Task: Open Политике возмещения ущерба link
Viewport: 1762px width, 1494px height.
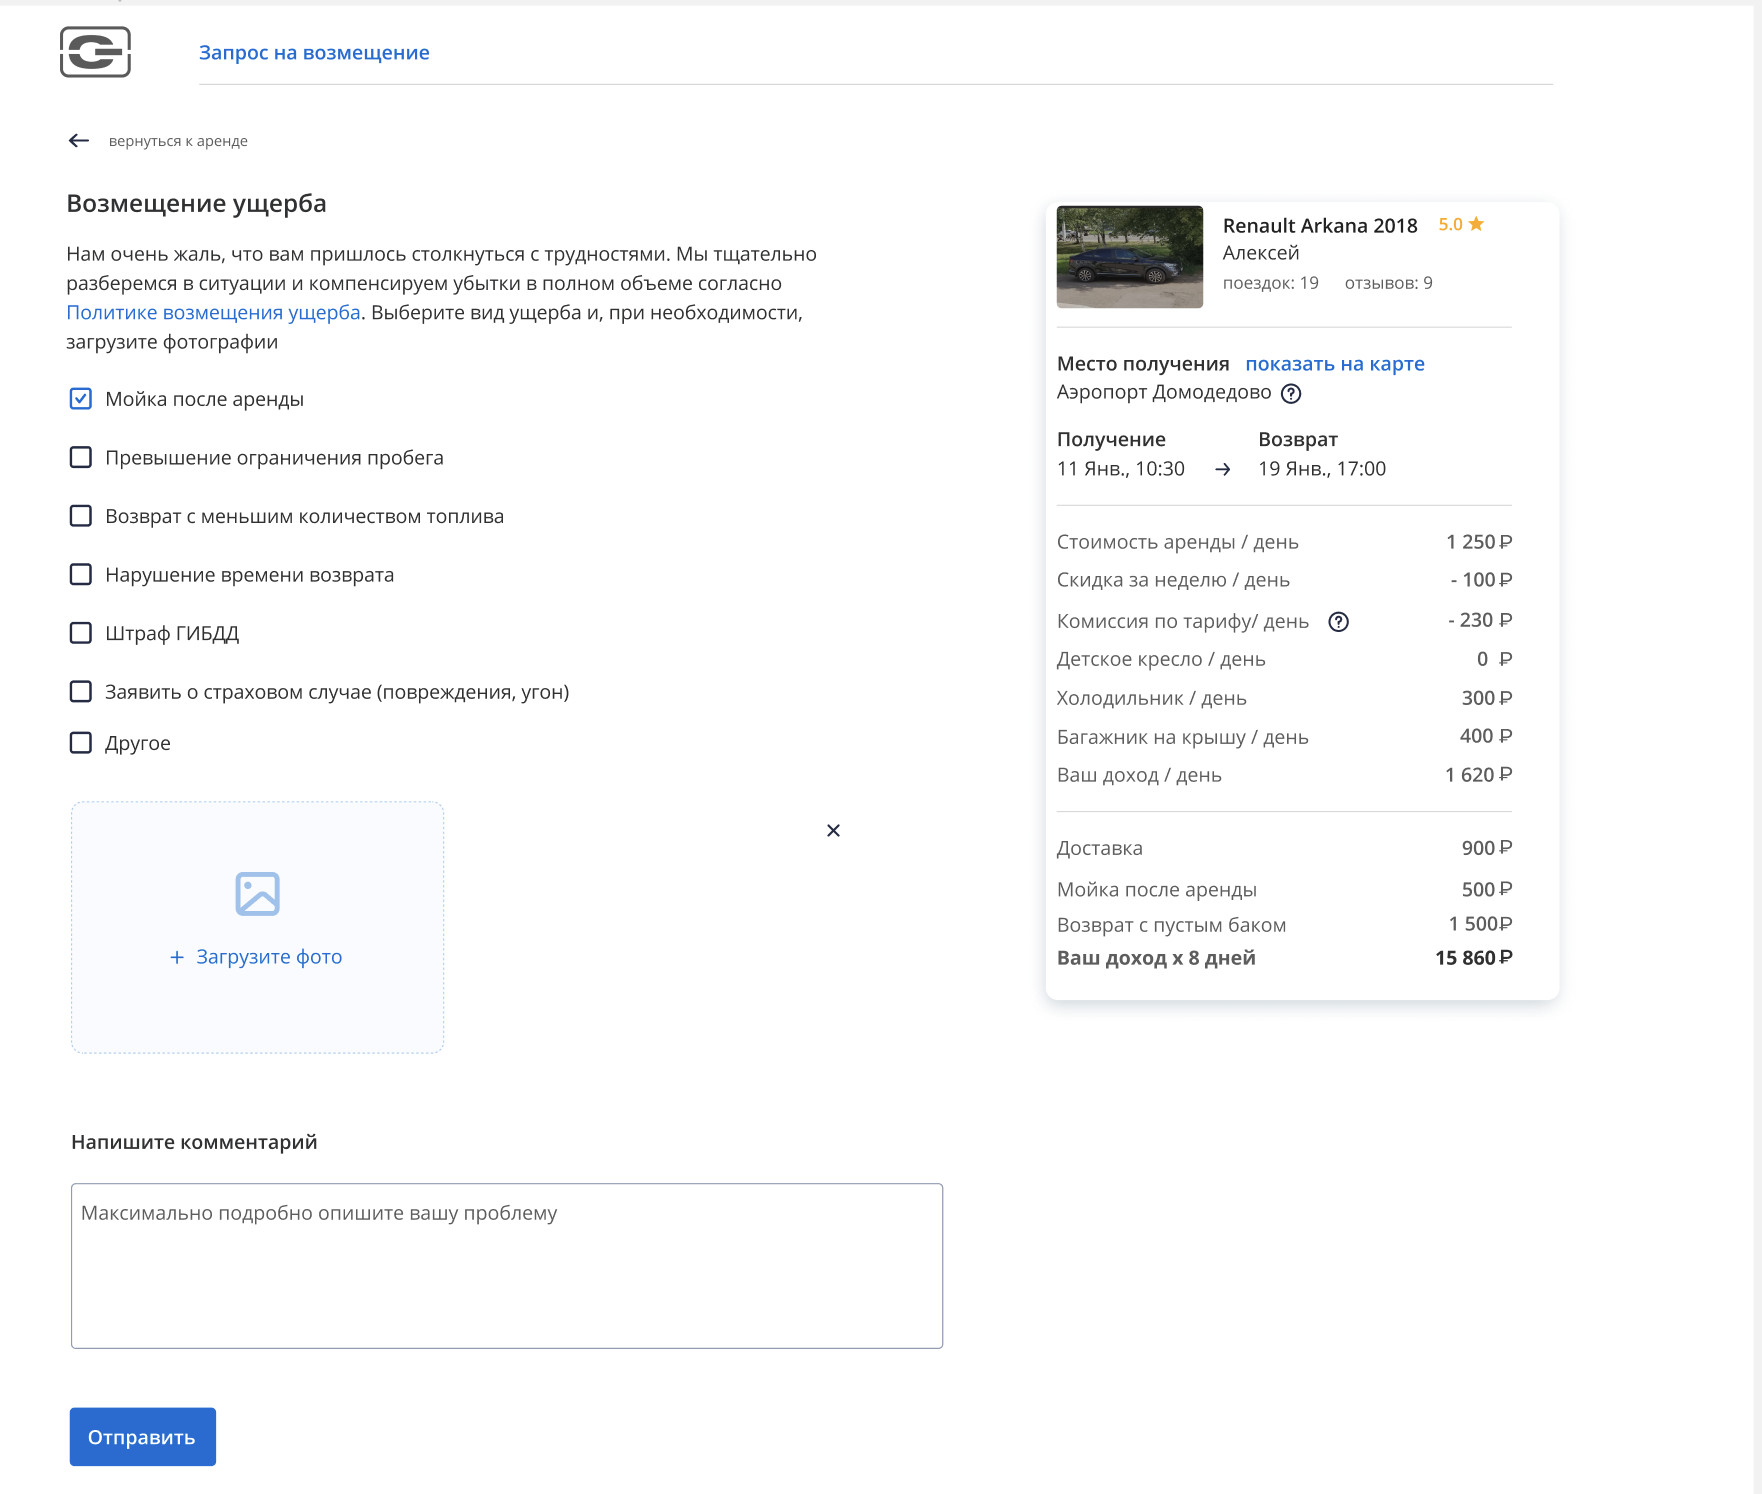Action: click(x=213, y=313)
